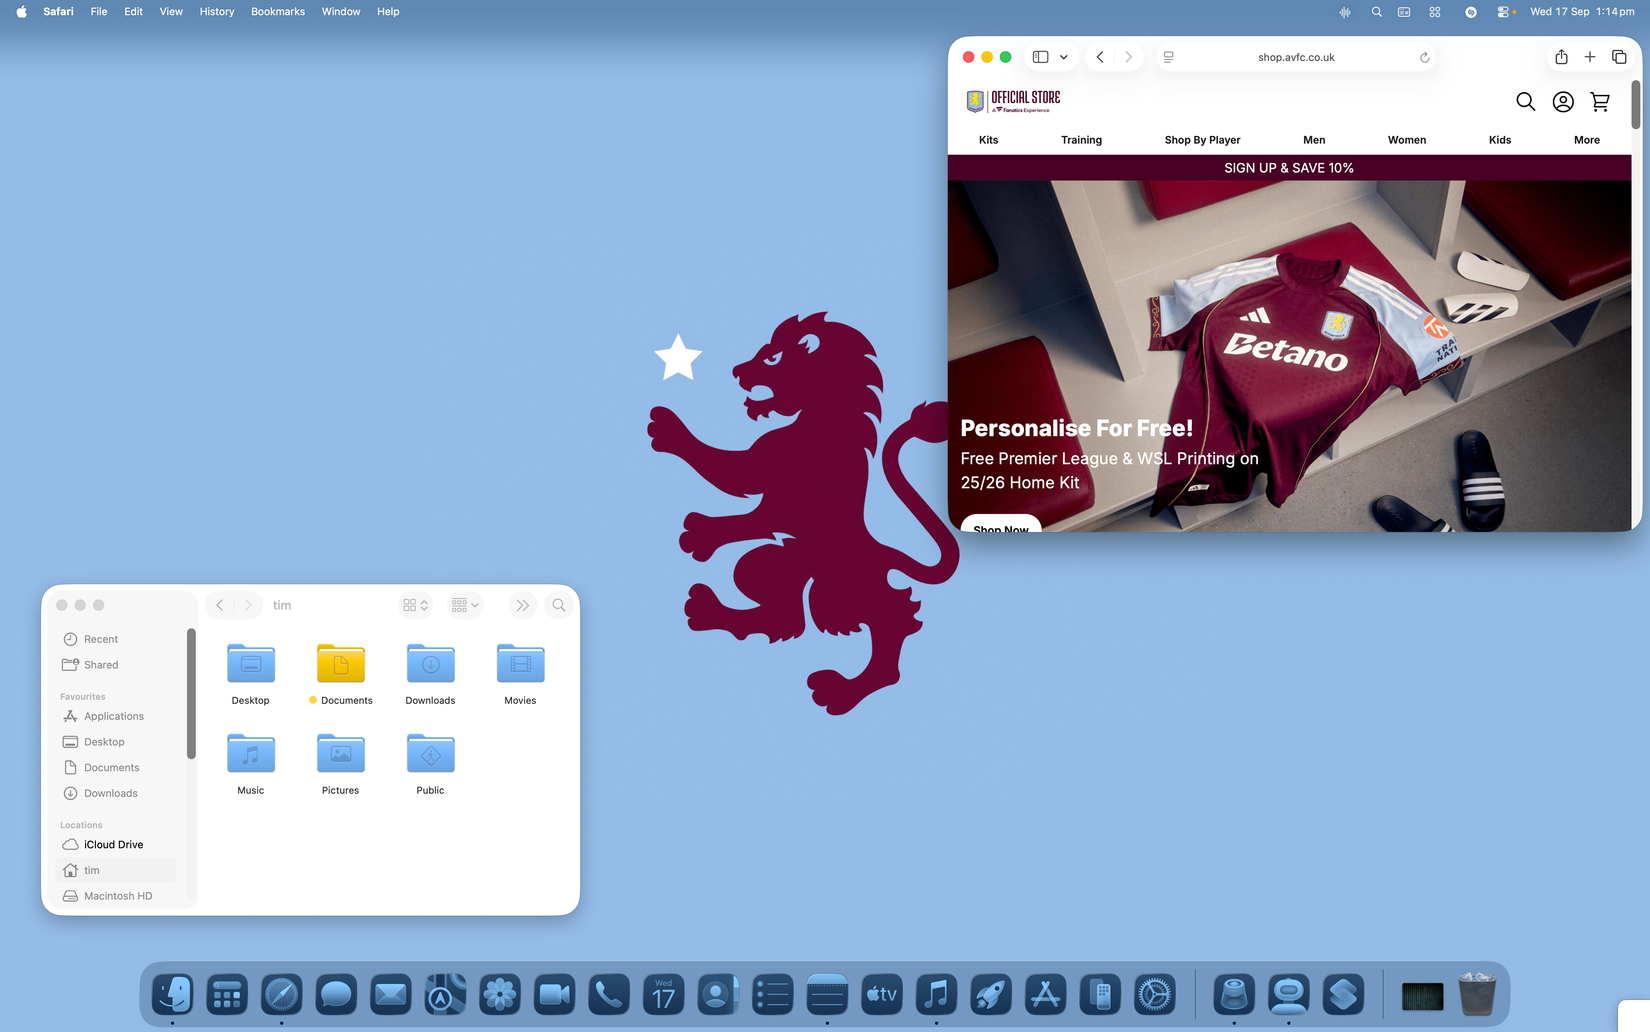This screenshot has height=1032, width=1650.
Task: Open Finder group-by dropdown
Action: click(x=465, y=605)
